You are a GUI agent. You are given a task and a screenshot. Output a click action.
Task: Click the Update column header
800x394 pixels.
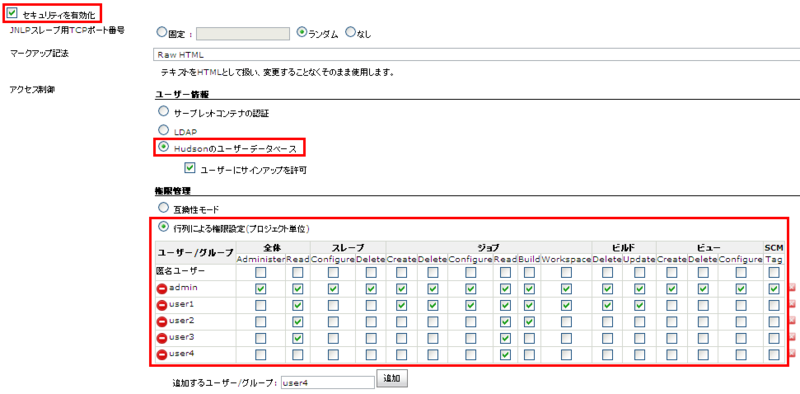[x=639, y=259]
